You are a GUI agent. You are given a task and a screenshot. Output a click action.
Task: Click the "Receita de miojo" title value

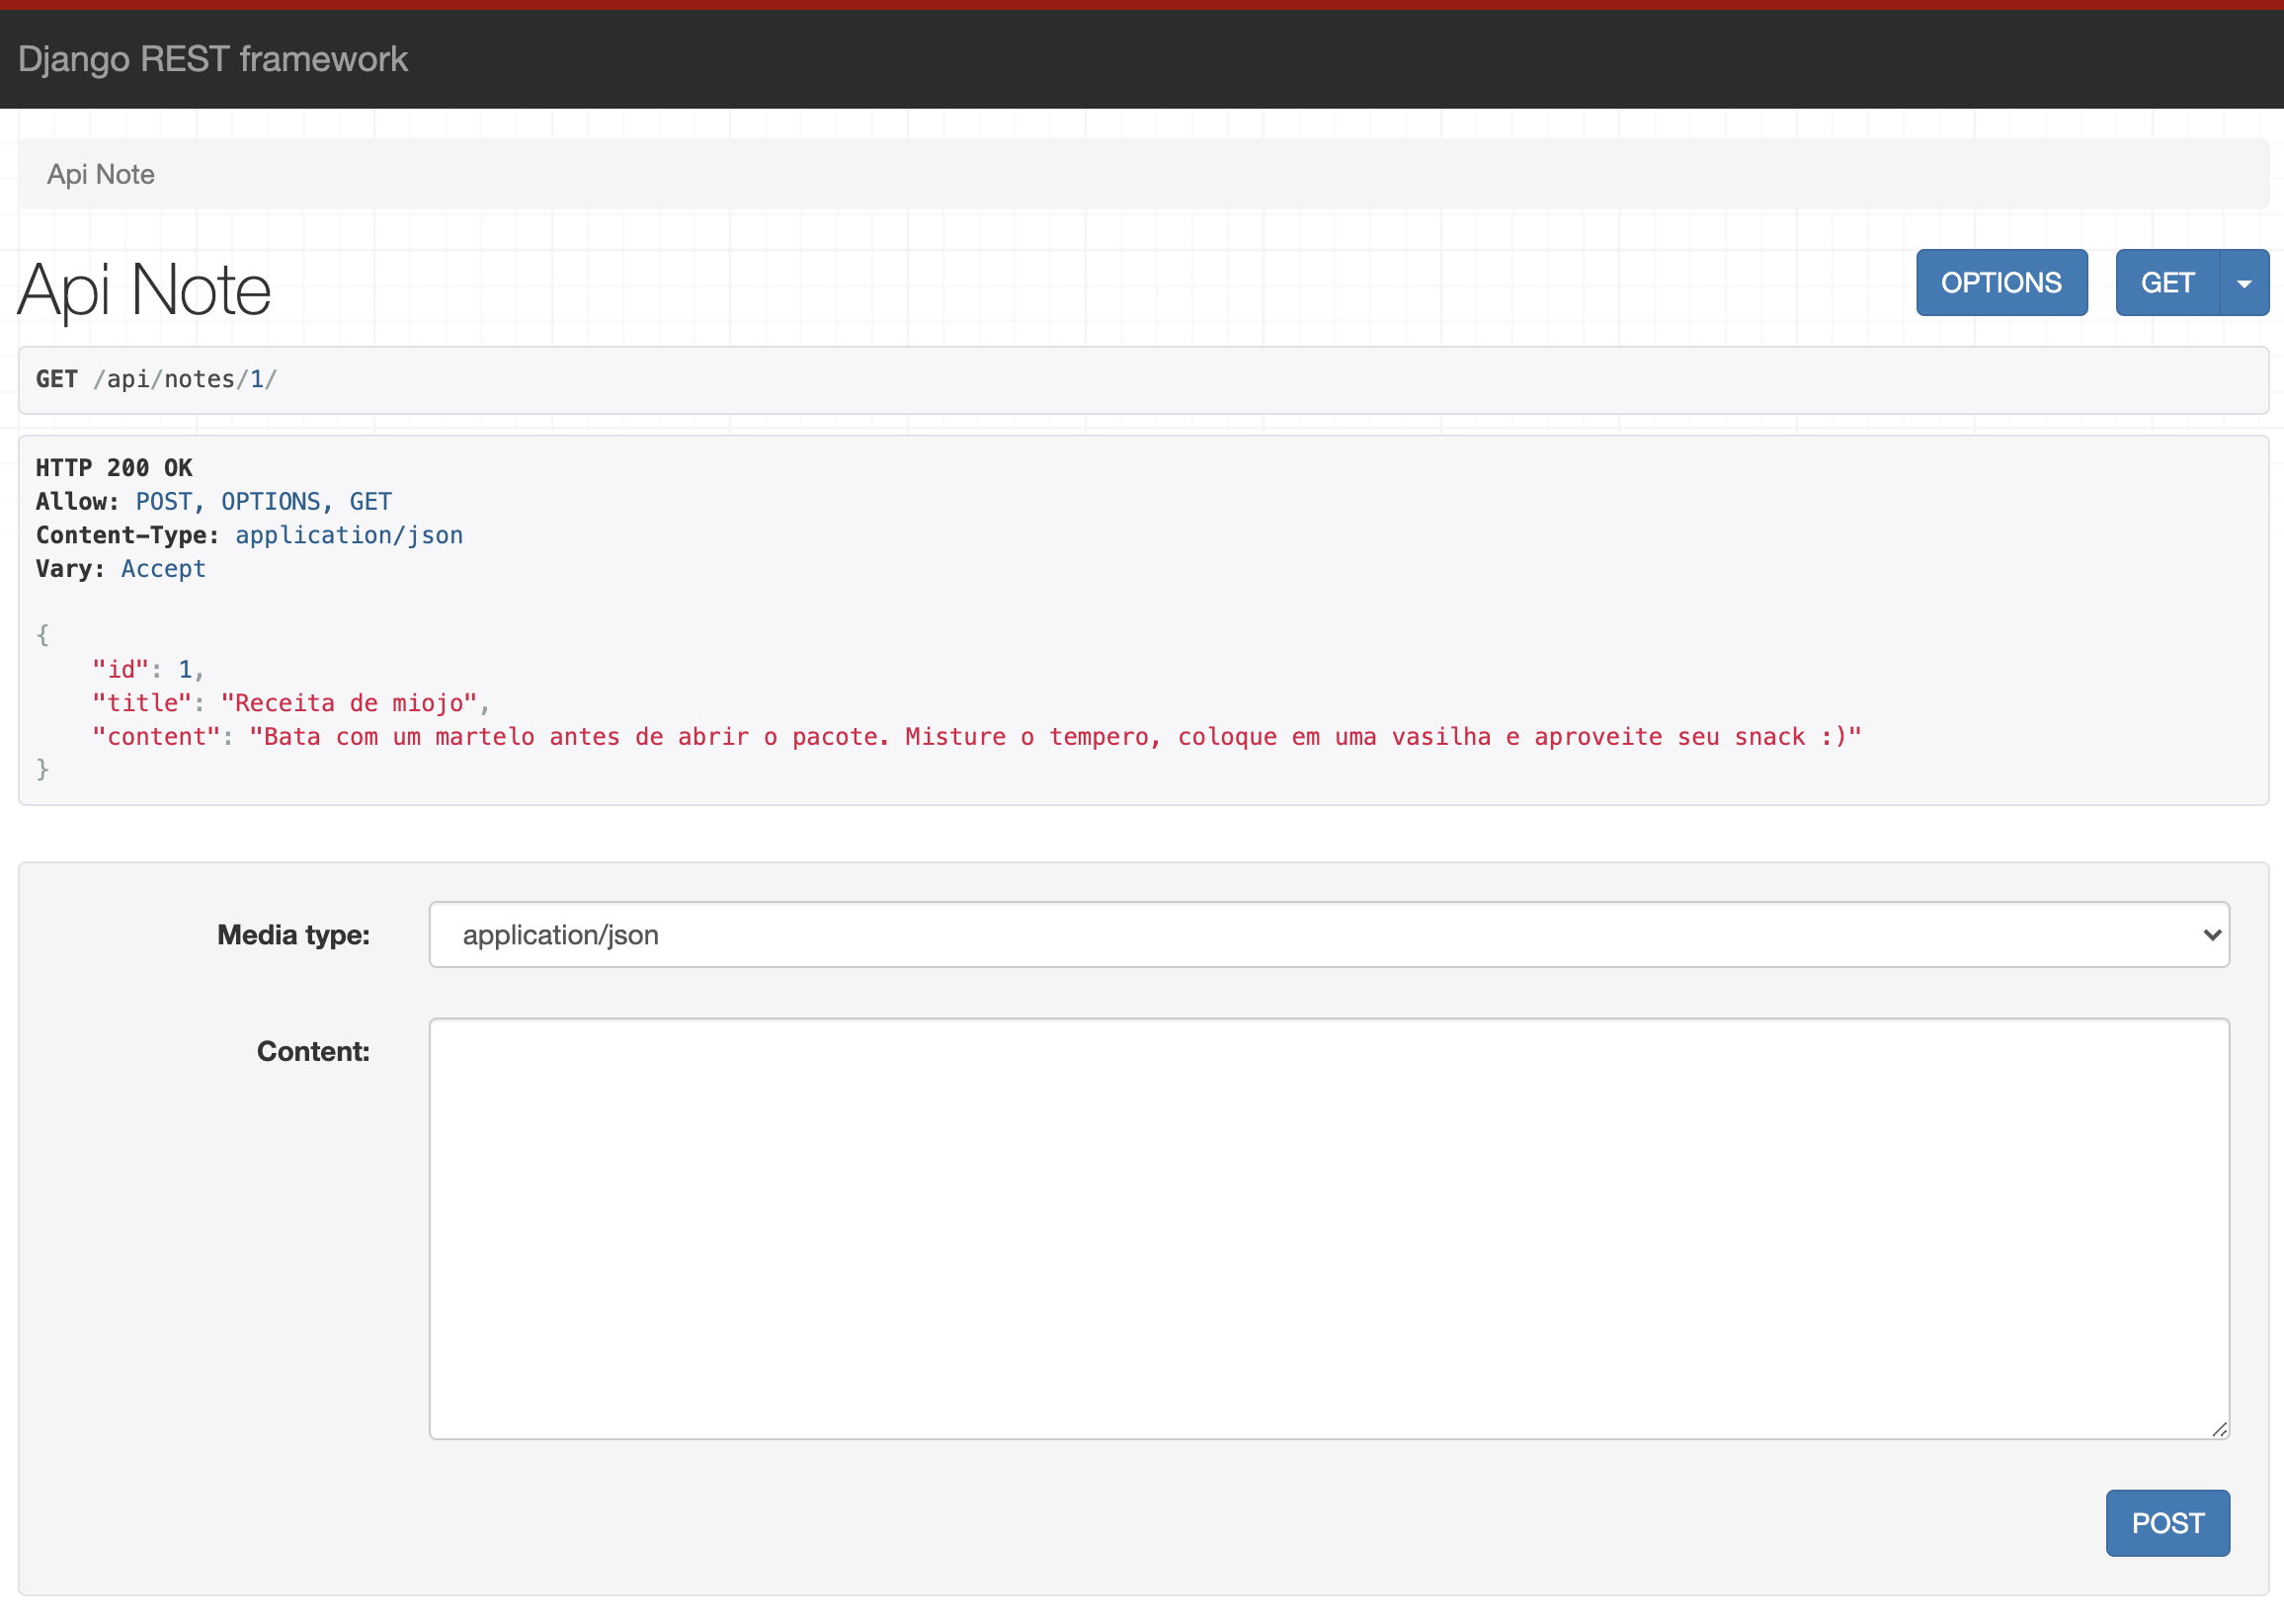[349, 703]
